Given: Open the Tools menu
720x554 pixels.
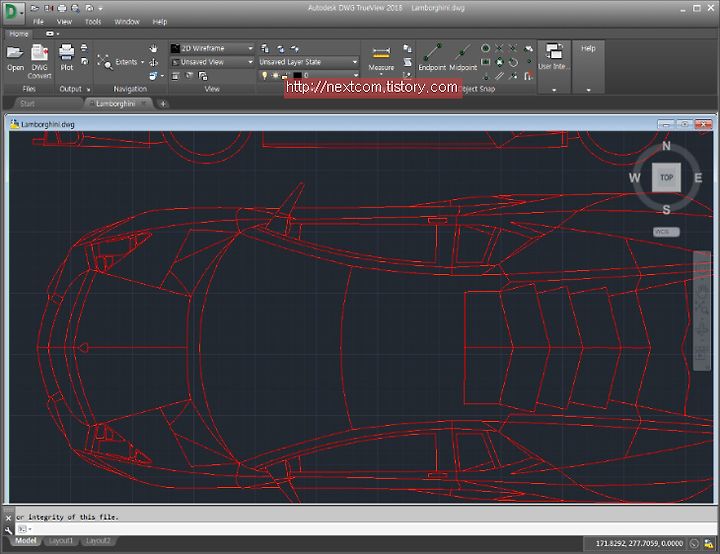Looking at the screenshot, I should click(93, 22).
